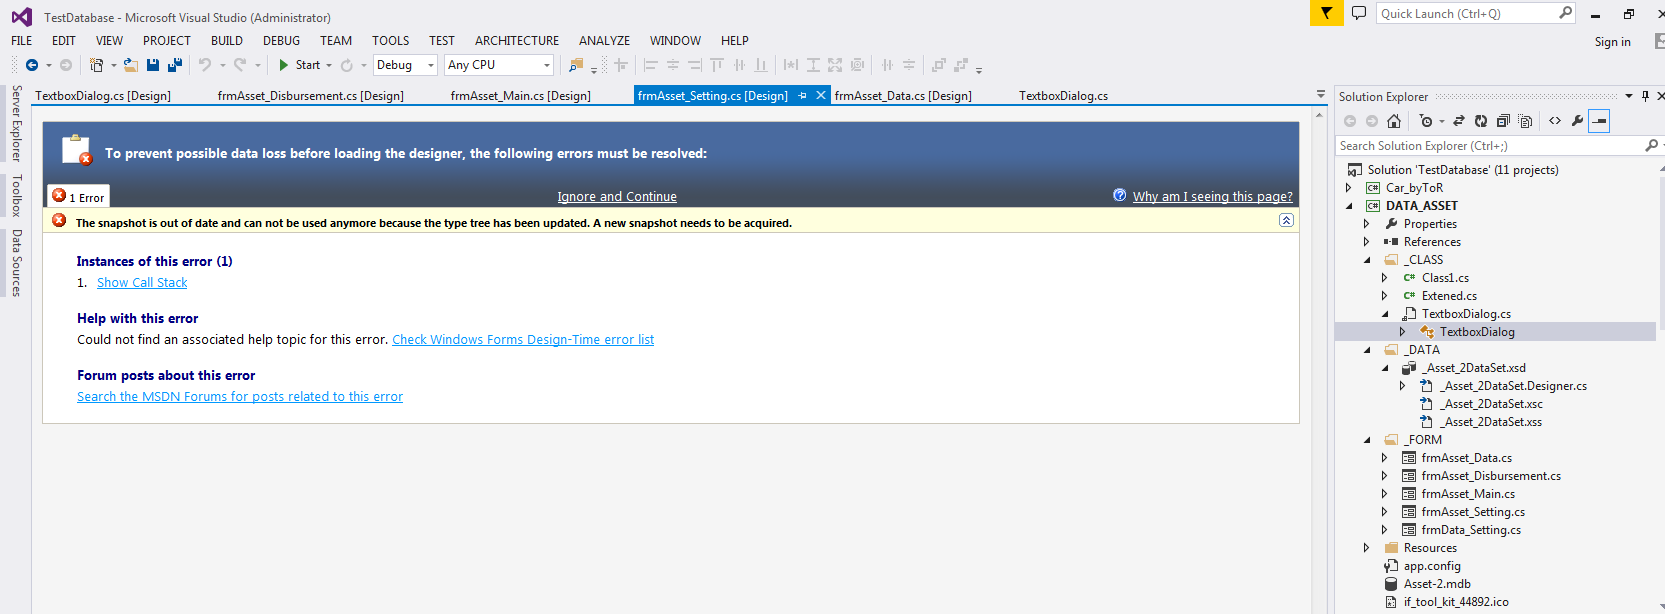Click the Pending Changes Filter clock icon
This screenshot has height=614, width=1665.
(x=1426, y=121)
